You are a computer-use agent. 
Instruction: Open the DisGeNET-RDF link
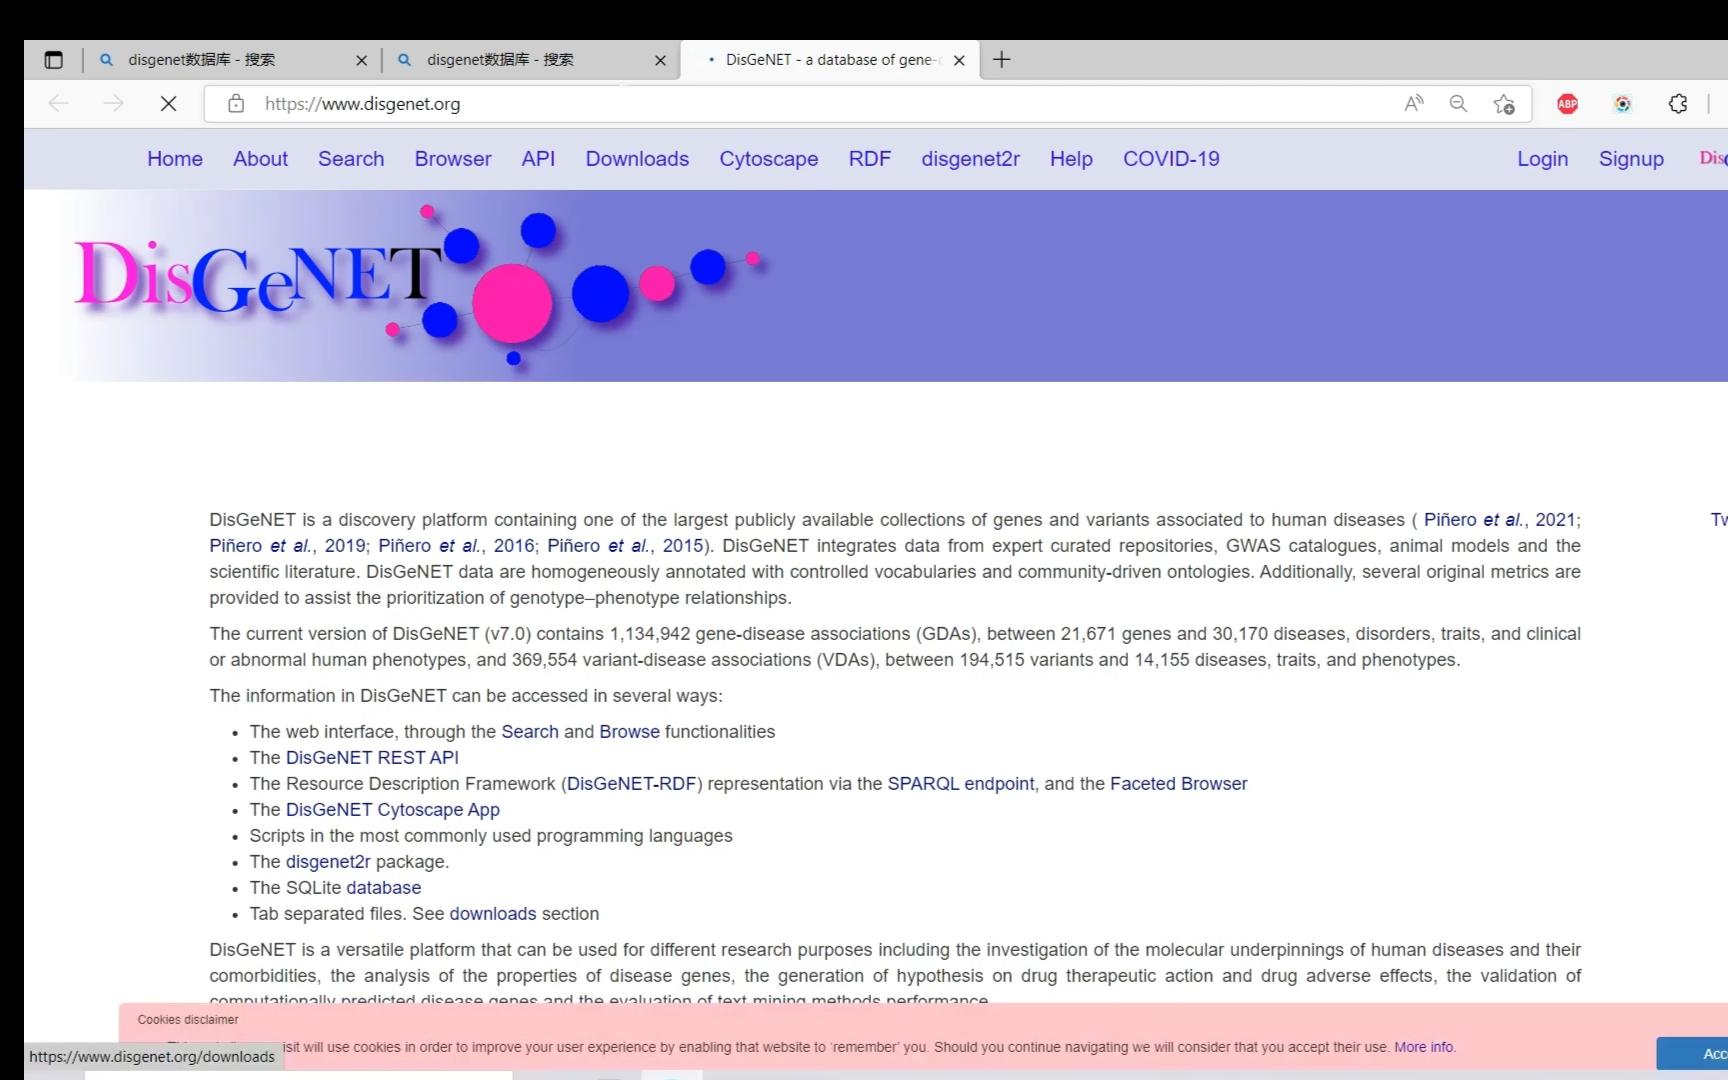click(x=632, y=784)
